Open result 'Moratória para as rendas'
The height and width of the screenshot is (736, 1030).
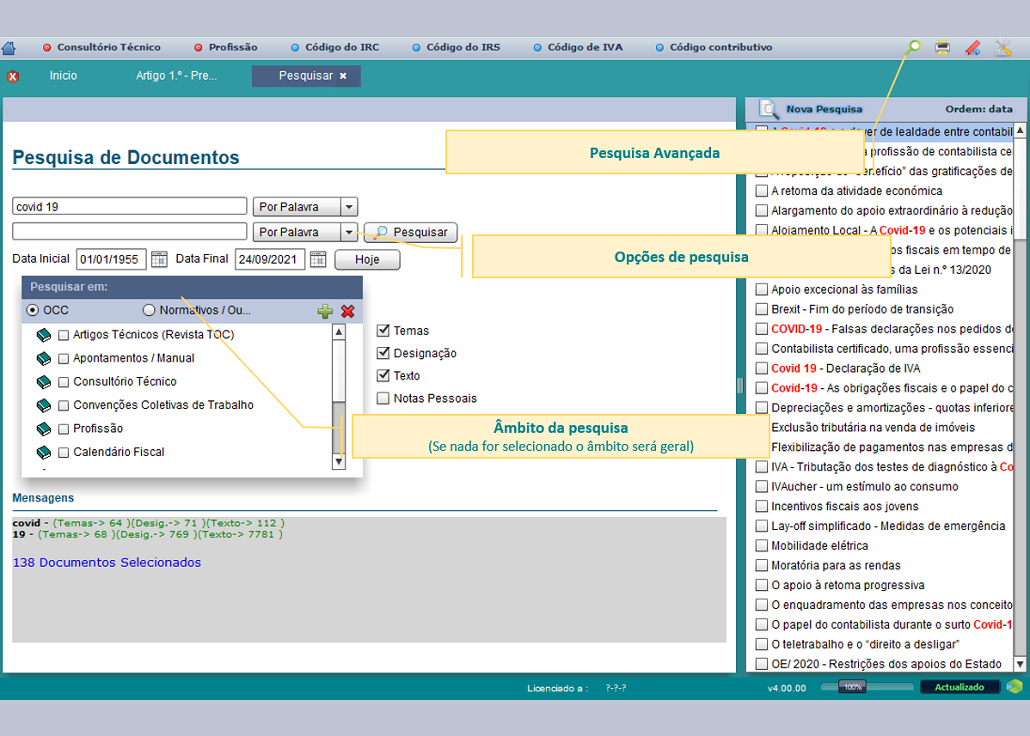pyautogui.click(x=836, y=565)
